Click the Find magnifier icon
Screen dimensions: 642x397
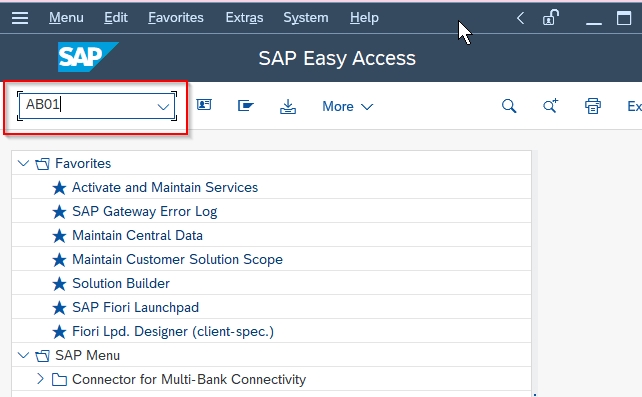[509, 106]
